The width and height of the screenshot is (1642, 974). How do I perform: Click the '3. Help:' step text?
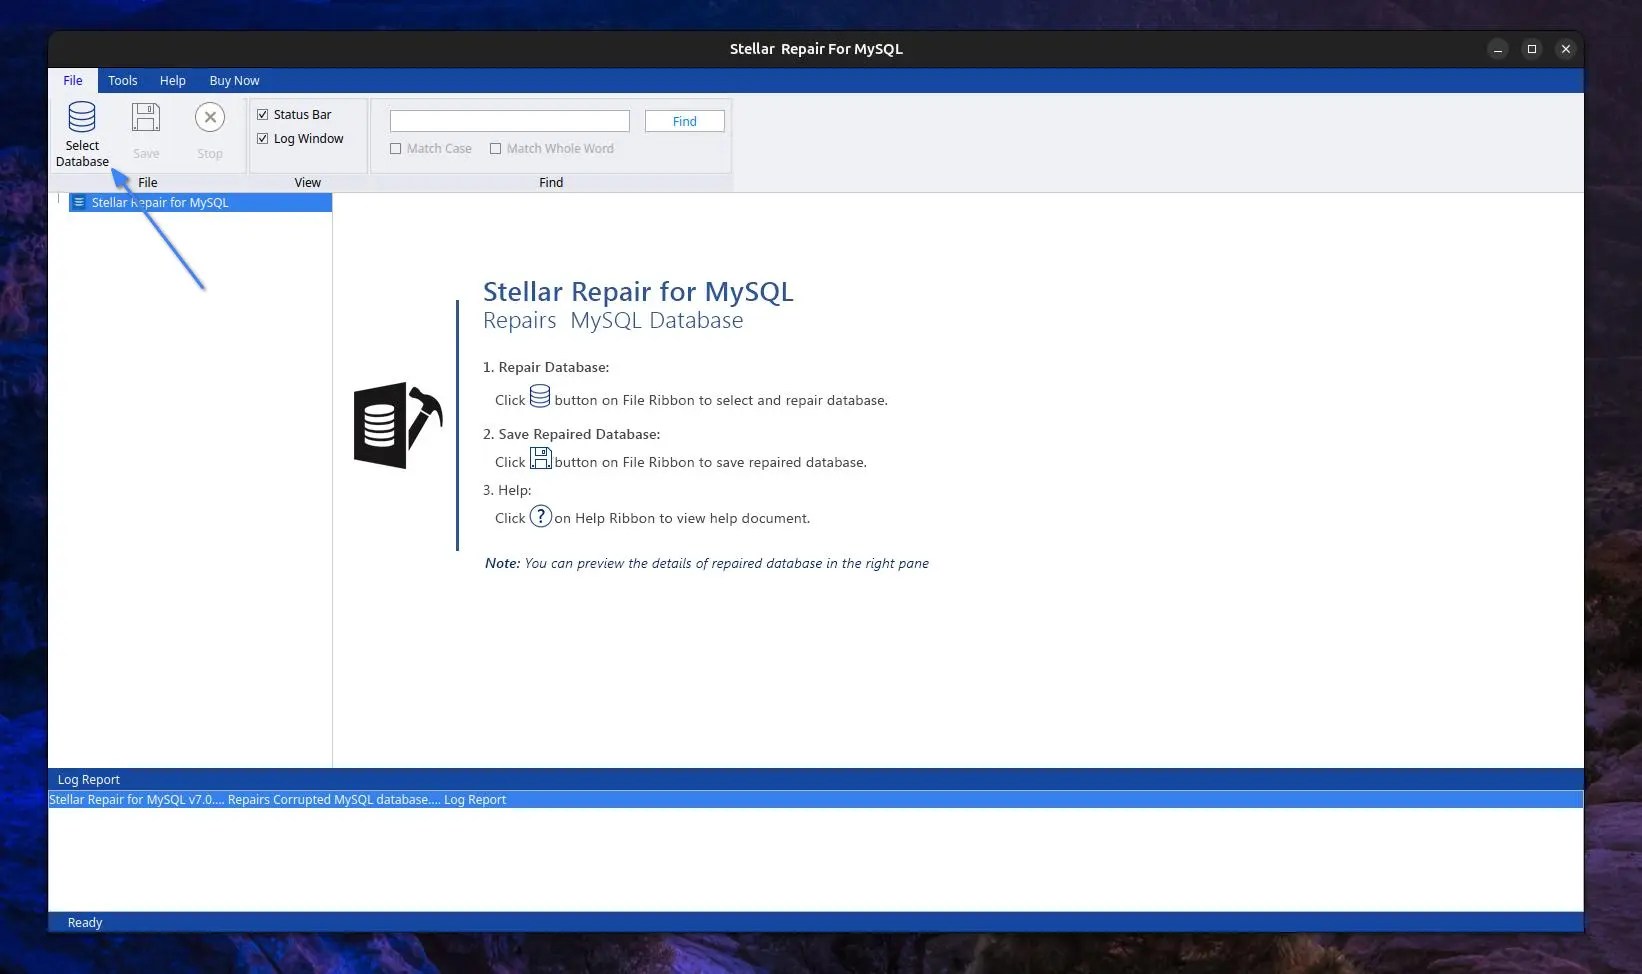tap(507, 490)
